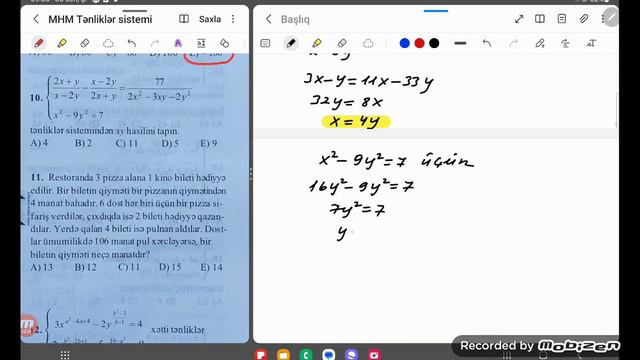Open more options menu in left note
Screen dimensions: 640x360
(233, 19)
